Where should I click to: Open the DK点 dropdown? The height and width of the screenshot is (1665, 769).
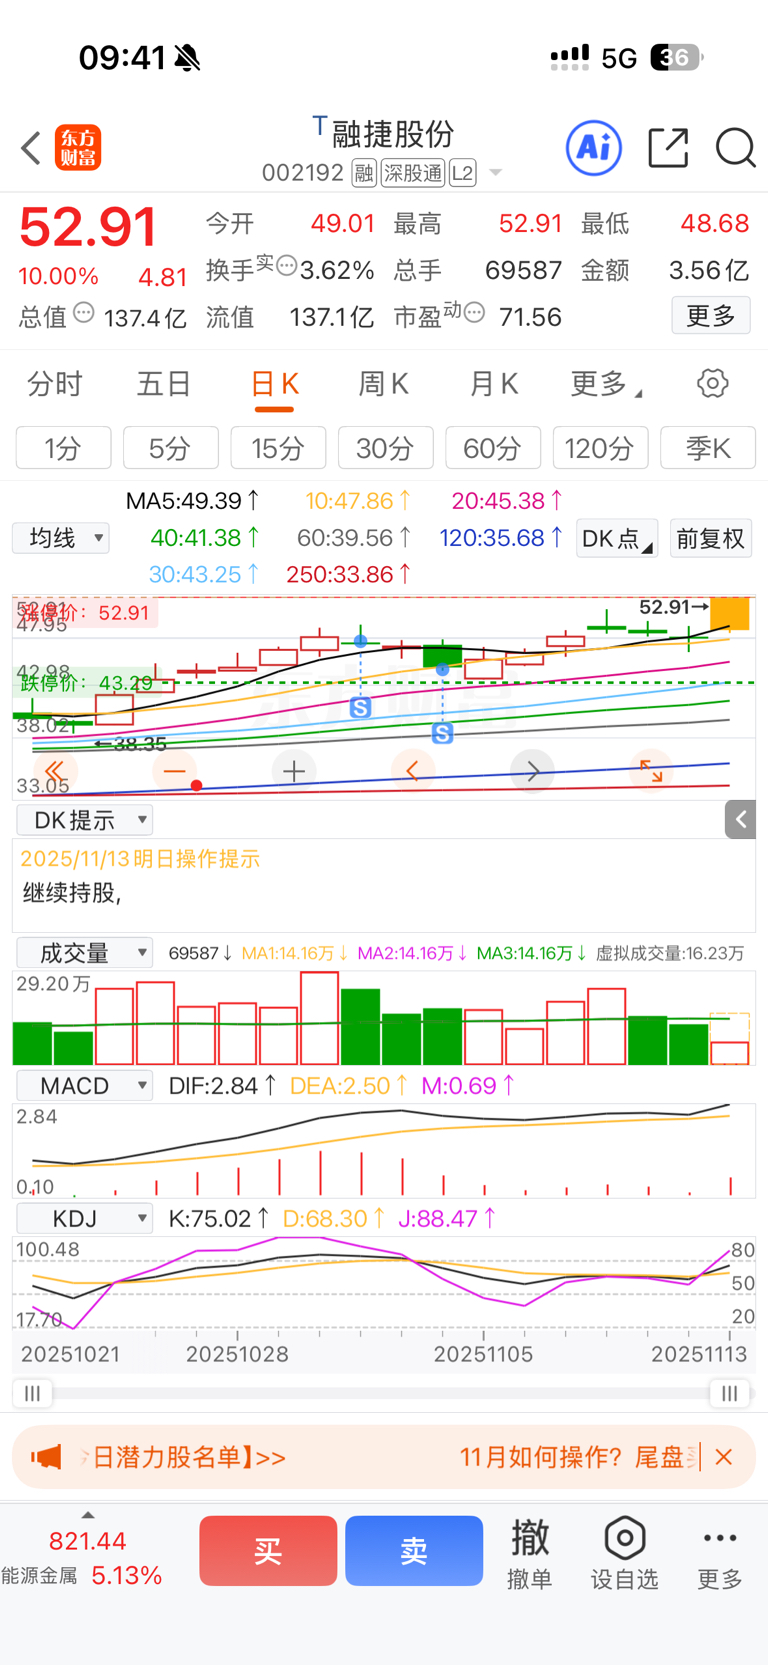click(617, 539)
